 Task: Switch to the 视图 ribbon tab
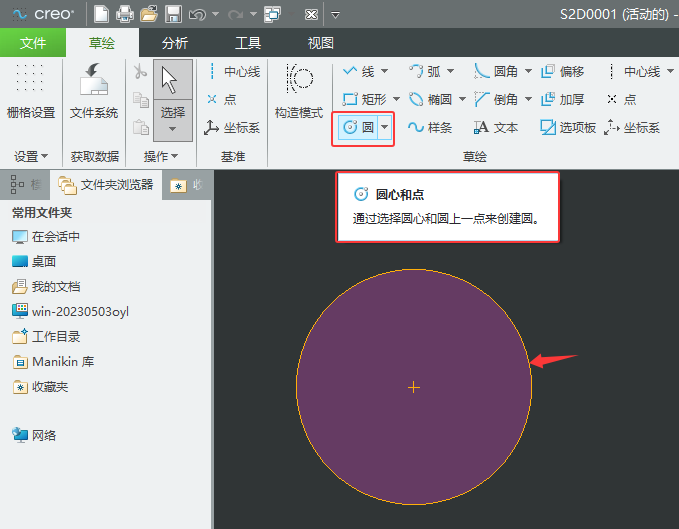[320, 43]
